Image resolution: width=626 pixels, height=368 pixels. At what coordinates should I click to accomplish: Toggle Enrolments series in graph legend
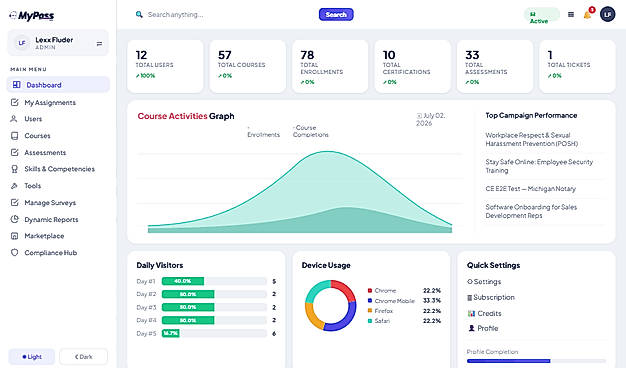263,131
